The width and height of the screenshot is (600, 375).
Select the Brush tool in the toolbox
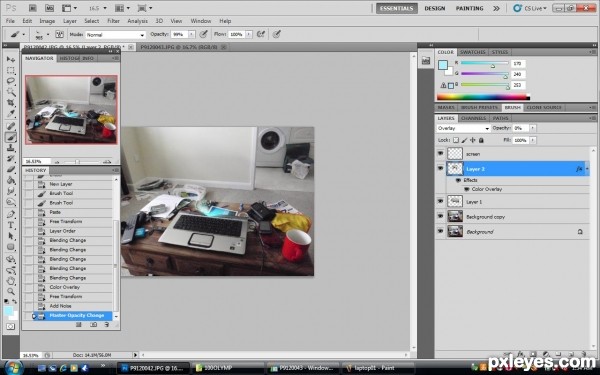[11, 137]
